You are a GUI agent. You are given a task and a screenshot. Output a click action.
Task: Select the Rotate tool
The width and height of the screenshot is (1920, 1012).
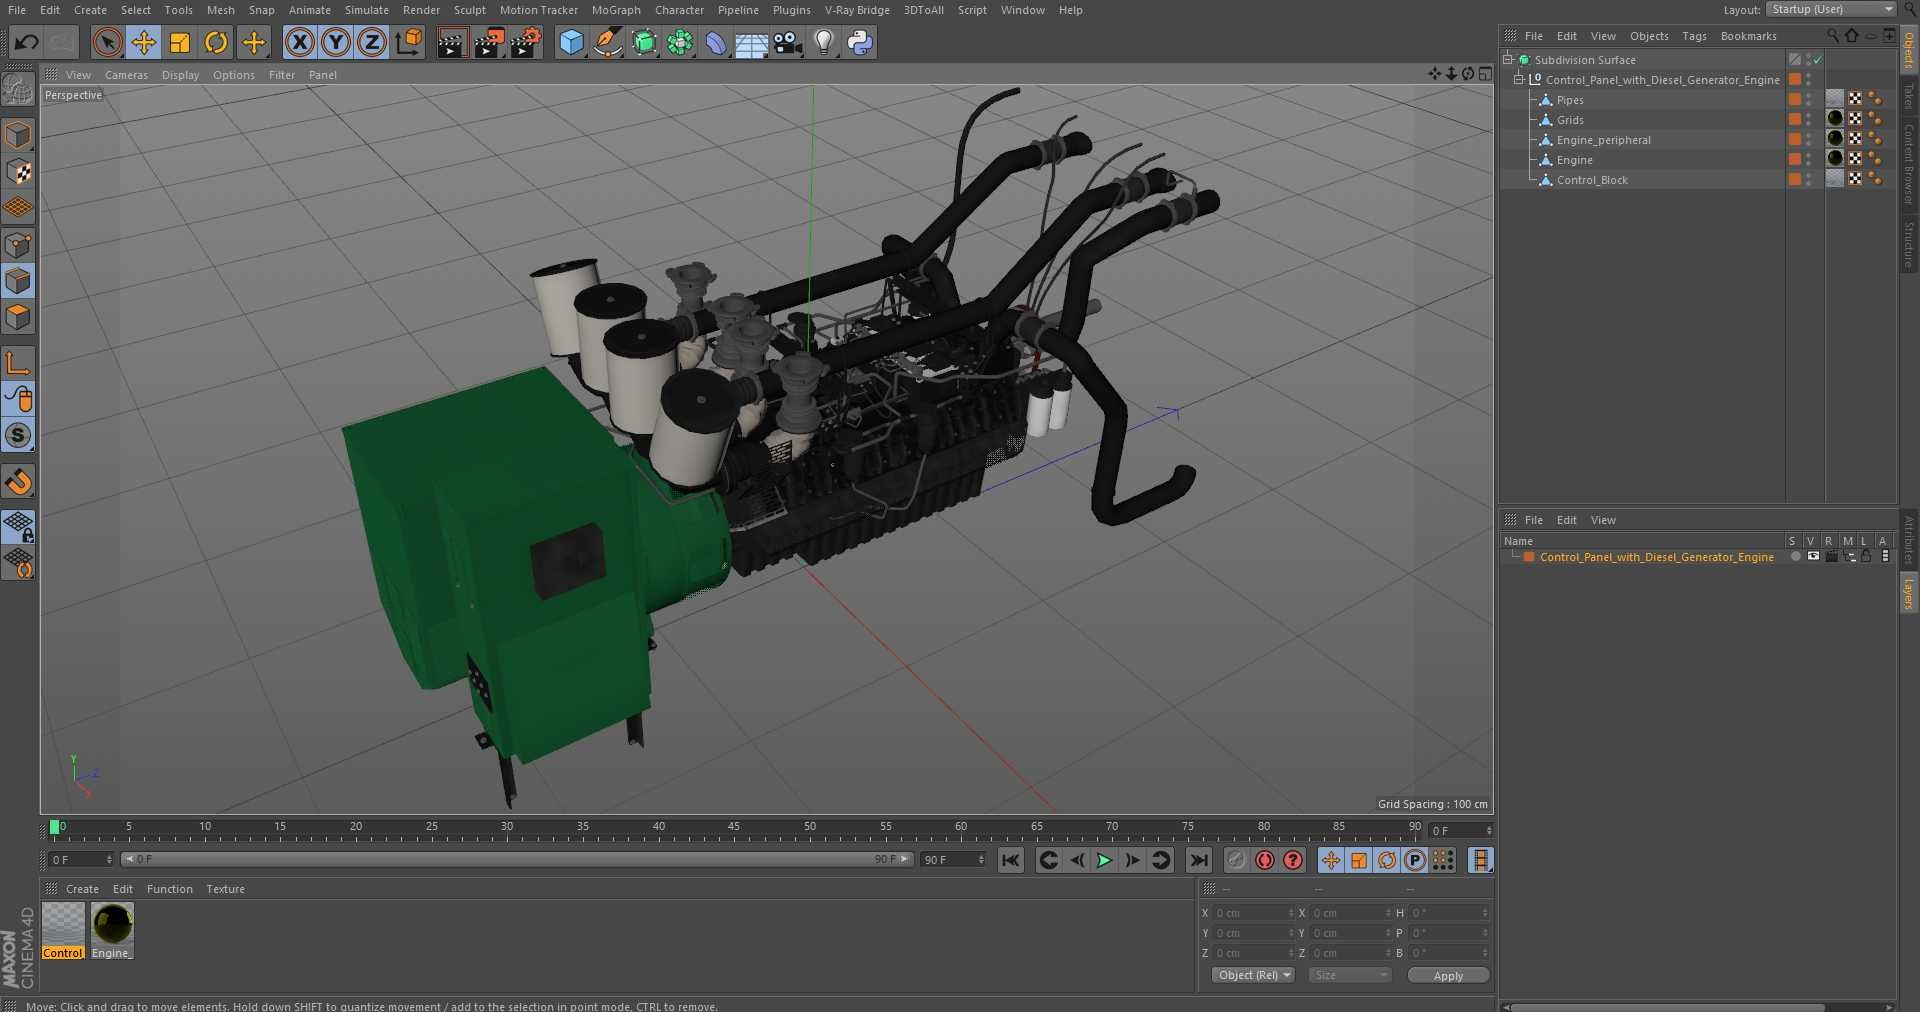(x=216, y=42)
